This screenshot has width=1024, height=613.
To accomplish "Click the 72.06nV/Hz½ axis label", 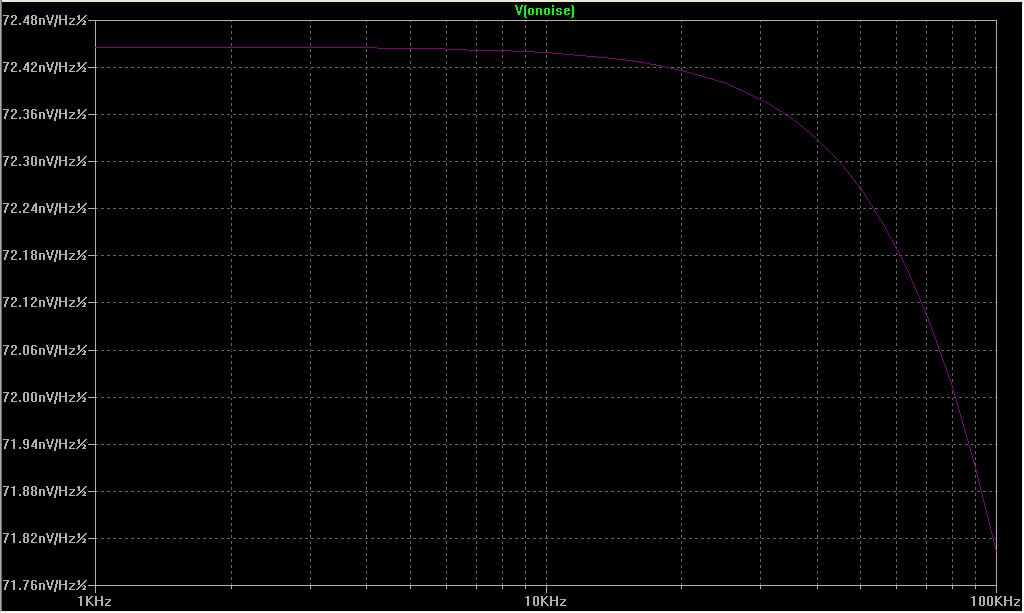I will [44, 350].
